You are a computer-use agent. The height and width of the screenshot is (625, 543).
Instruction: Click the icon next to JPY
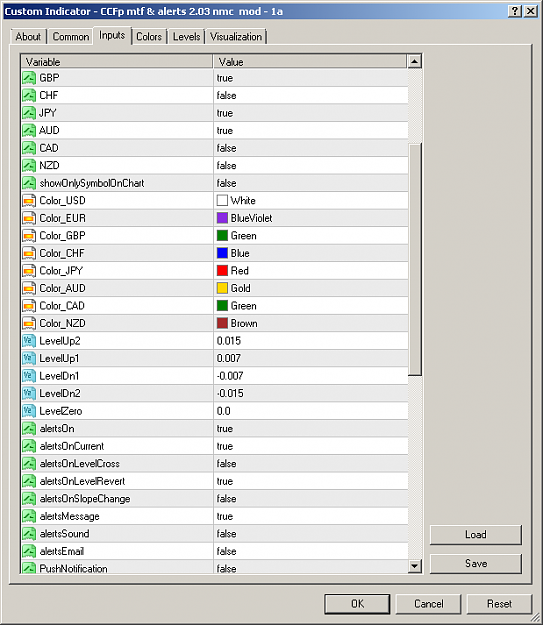click(x=29, y=113)
